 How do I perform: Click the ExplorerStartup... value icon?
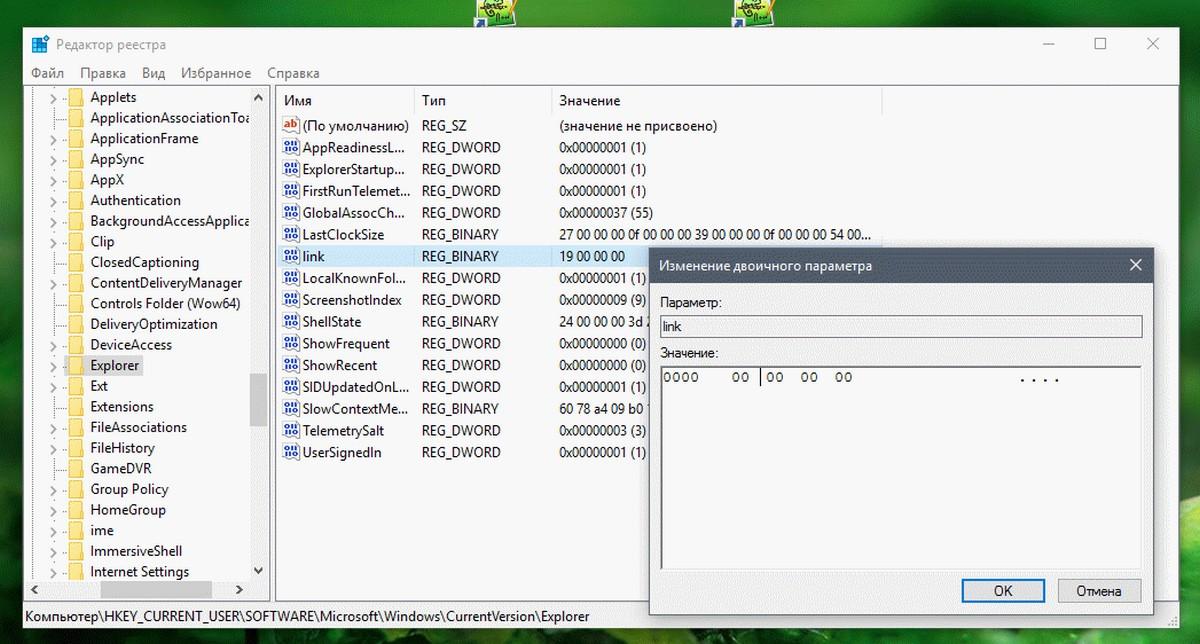click(x=291, y=169)
